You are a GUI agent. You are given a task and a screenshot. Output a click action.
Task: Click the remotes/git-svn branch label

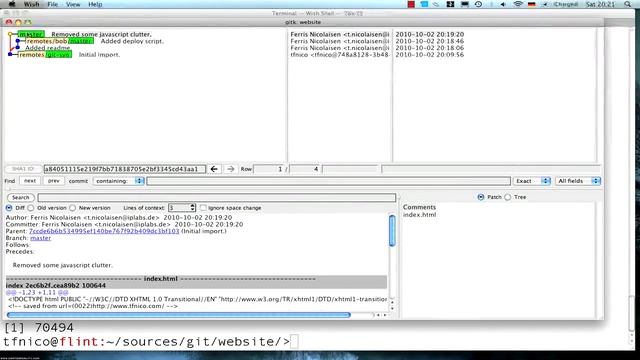[x=45, y=55]
